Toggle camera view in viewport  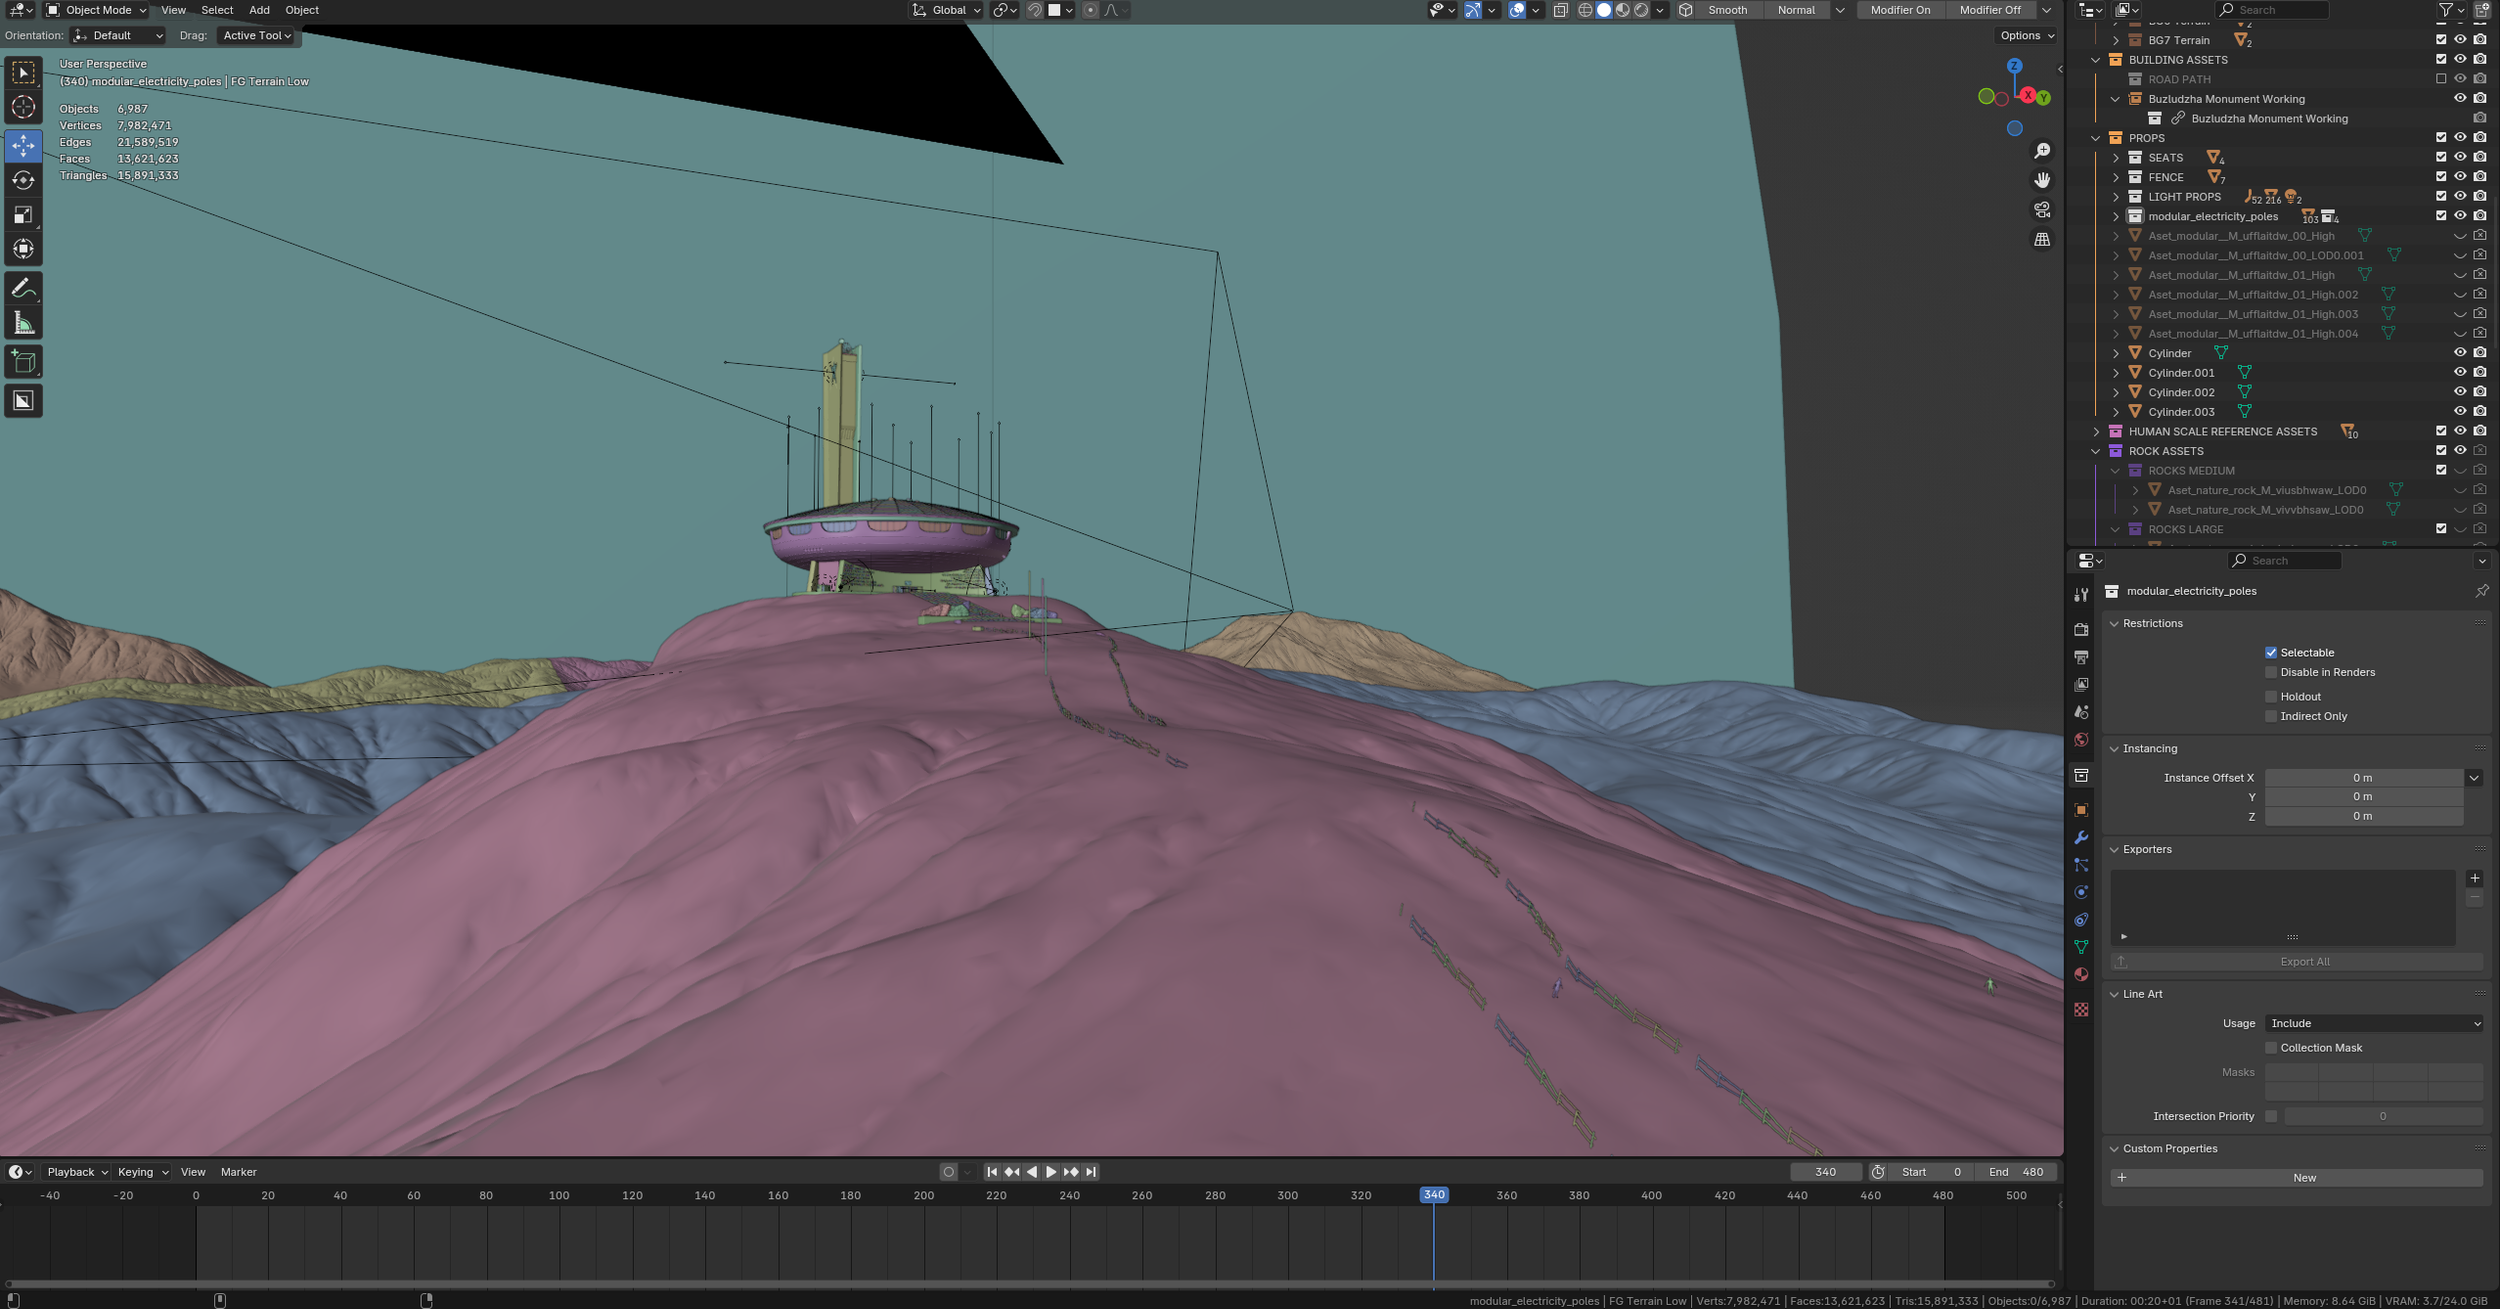(2042, 210)
